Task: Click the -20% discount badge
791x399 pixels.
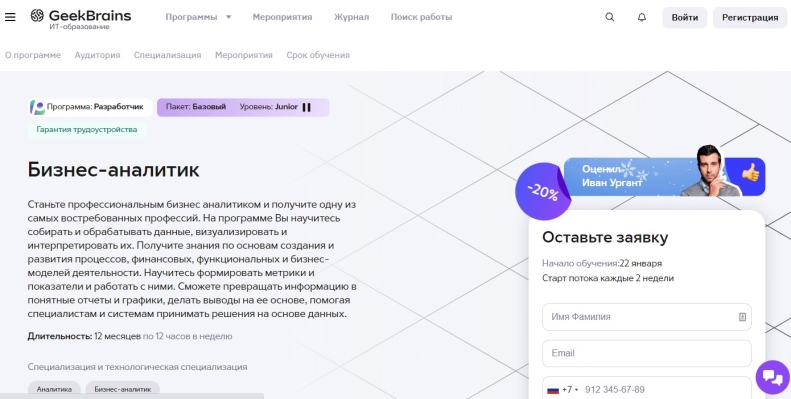Action: tap(543, 191)
